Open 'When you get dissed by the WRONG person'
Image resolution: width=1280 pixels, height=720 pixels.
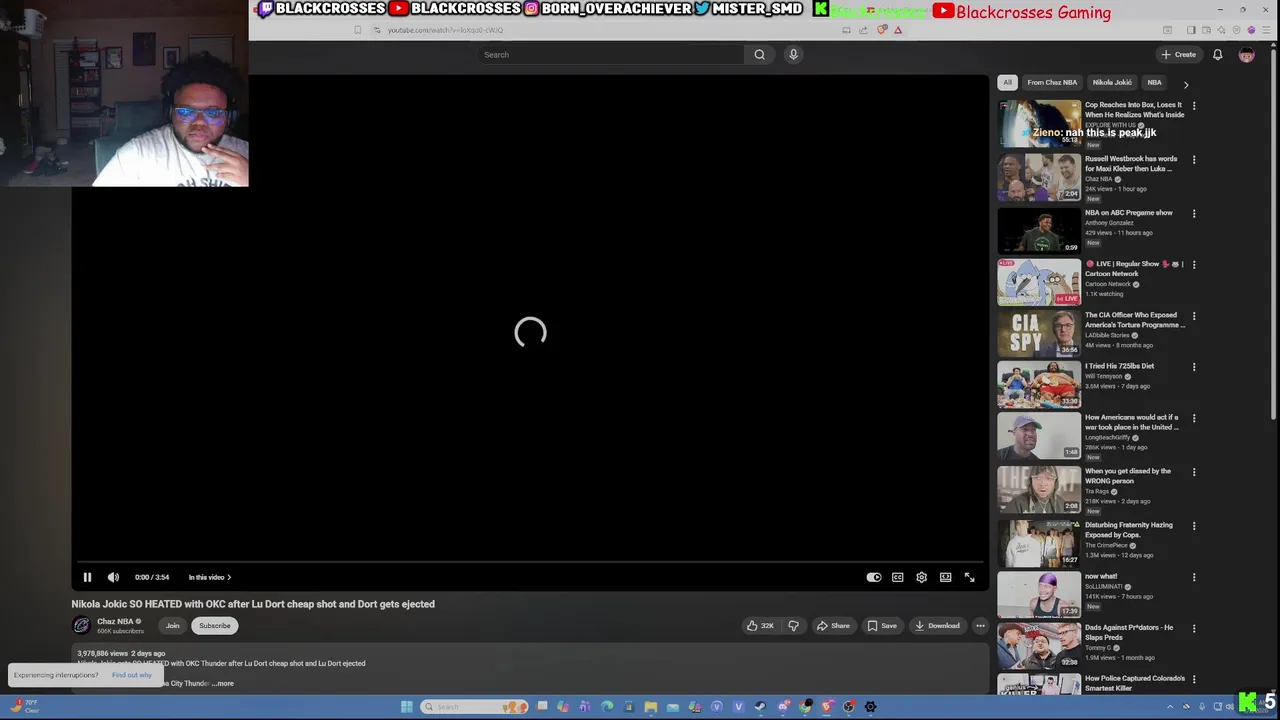pos(1128,476)
